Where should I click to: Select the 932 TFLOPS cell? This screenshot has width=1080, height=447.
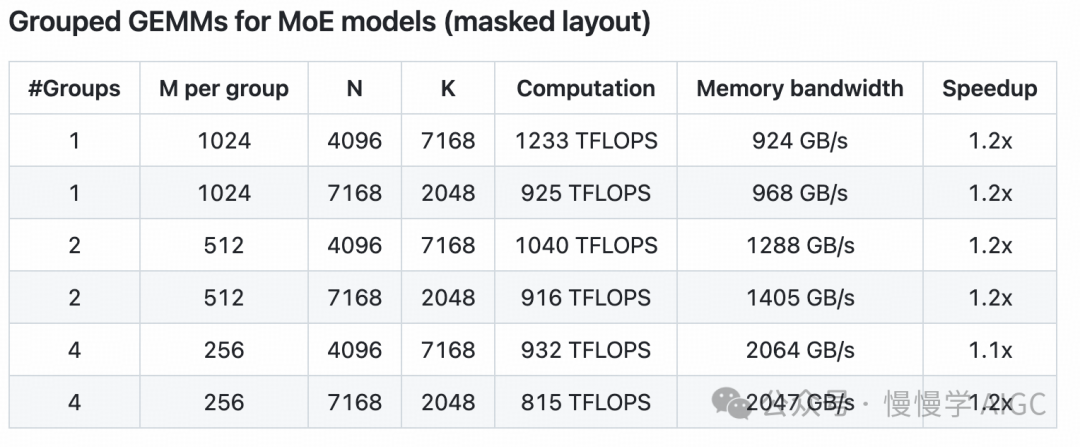[x=586, y=350]
